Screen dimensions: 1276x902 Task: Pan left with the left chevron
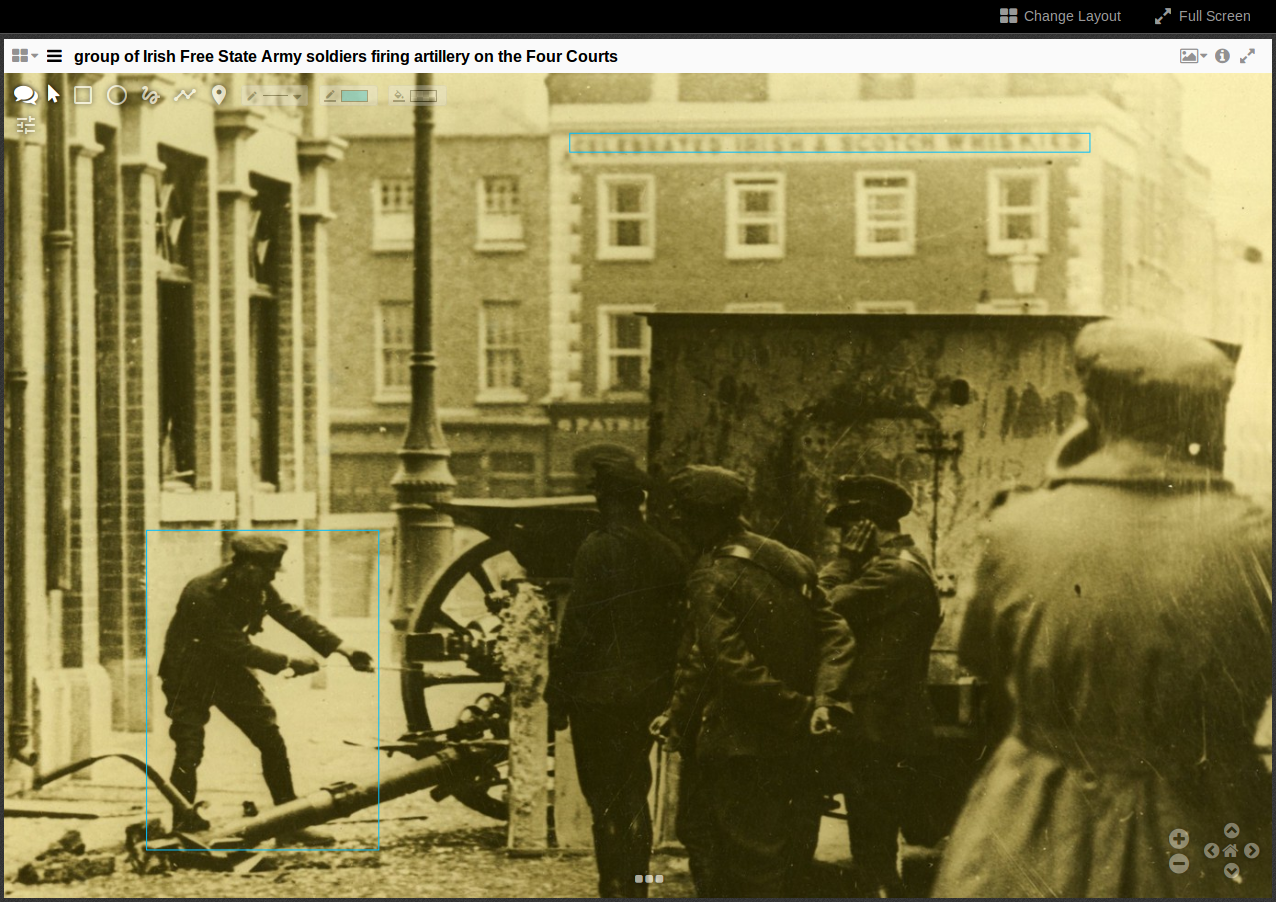(1212, 851)
